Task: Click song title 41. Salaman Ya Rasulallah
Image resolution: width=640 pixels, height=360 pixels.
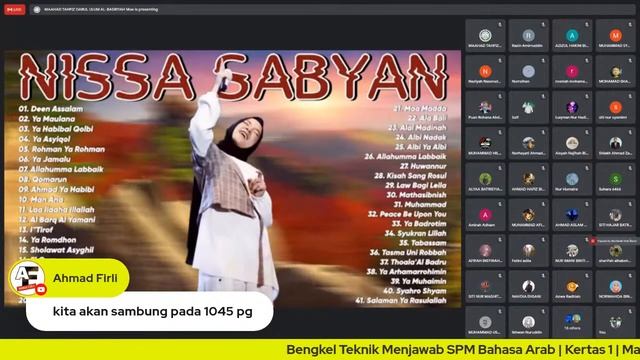Action: click(401, 300)
